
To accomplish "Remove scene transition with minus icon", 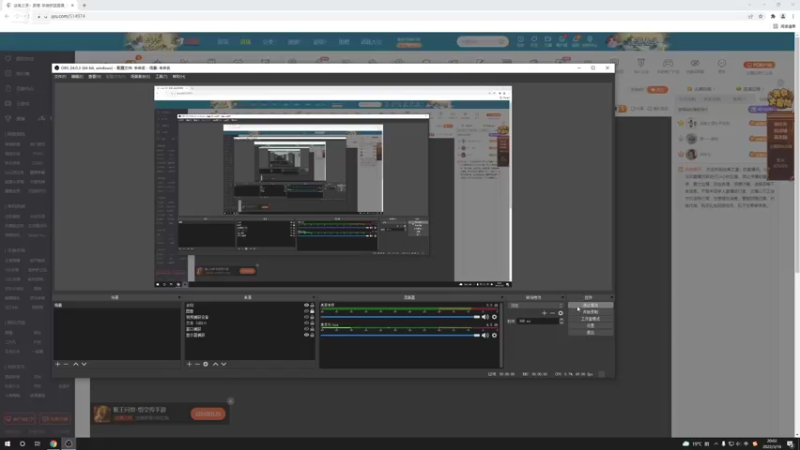I will pyautogui.click(x=552, y=313).
